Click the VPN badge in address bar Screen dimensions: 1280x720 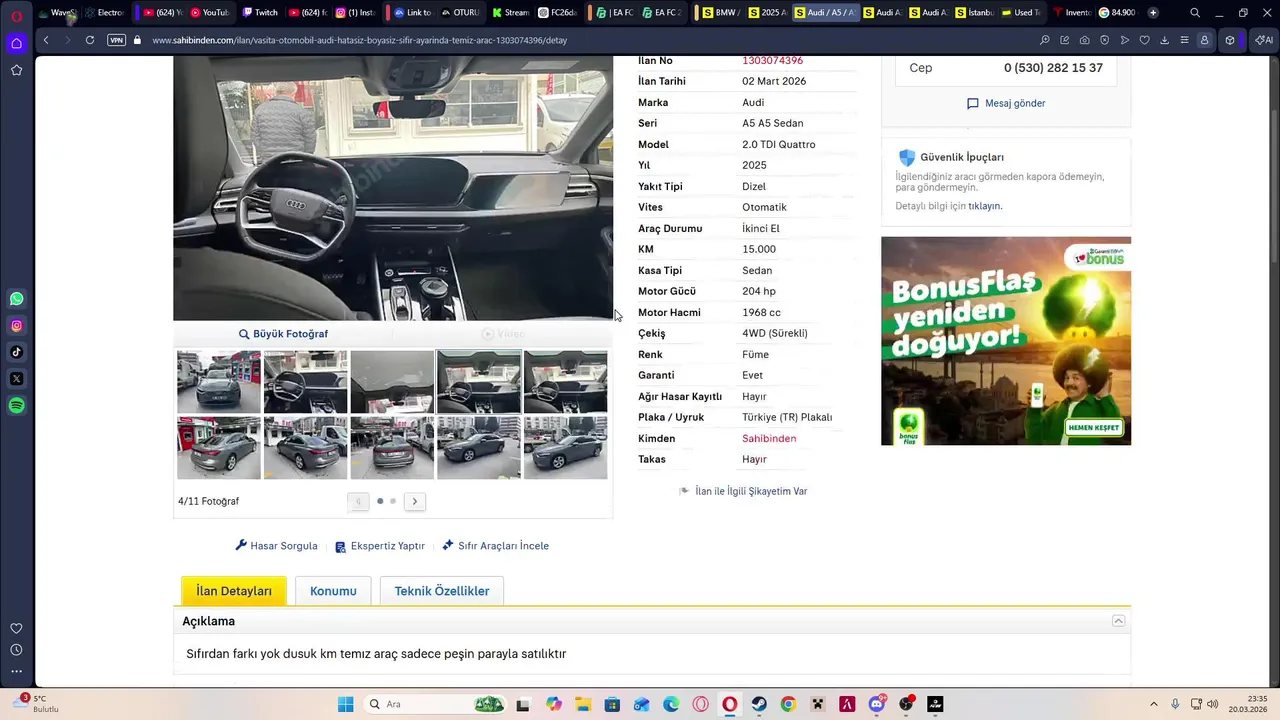tap(117, 40)
